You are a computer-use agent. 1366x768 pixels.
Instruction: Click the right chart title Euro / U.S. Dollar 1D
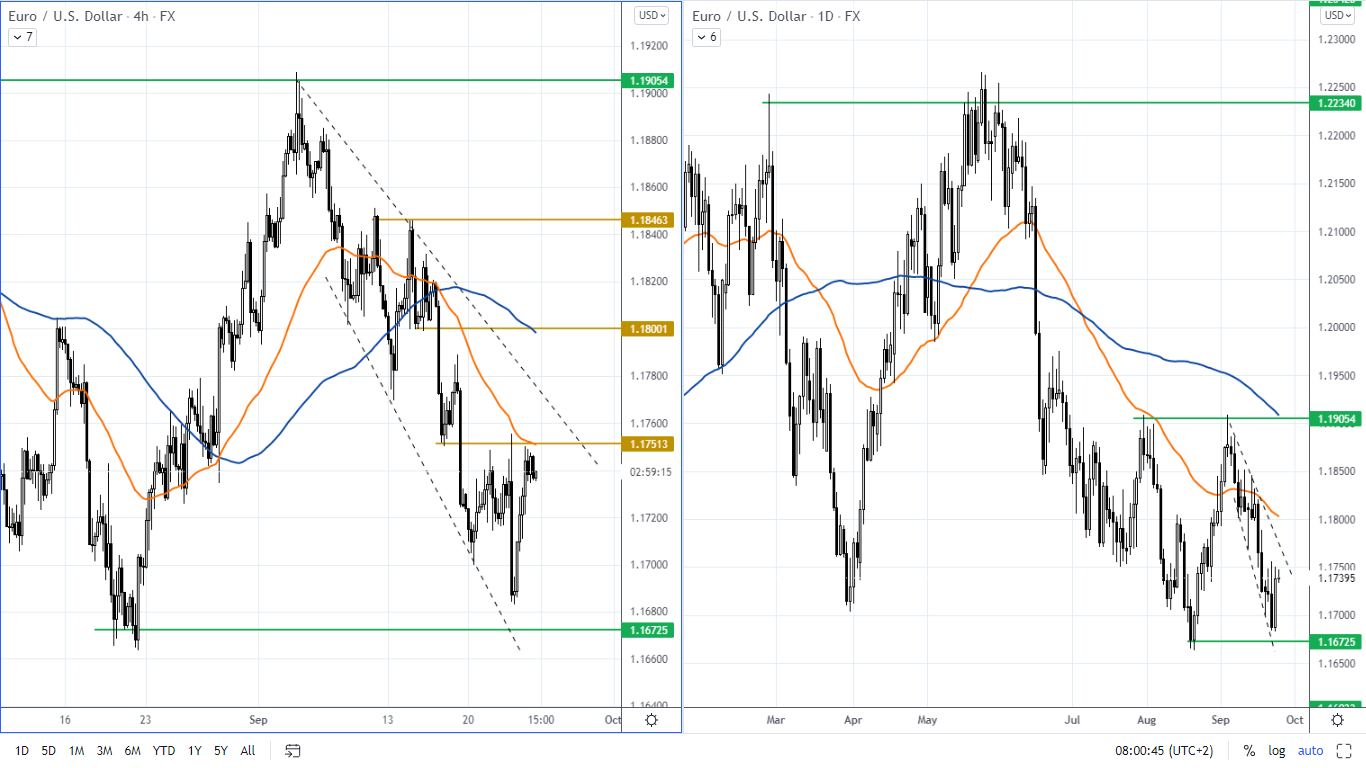pos(776,16)
